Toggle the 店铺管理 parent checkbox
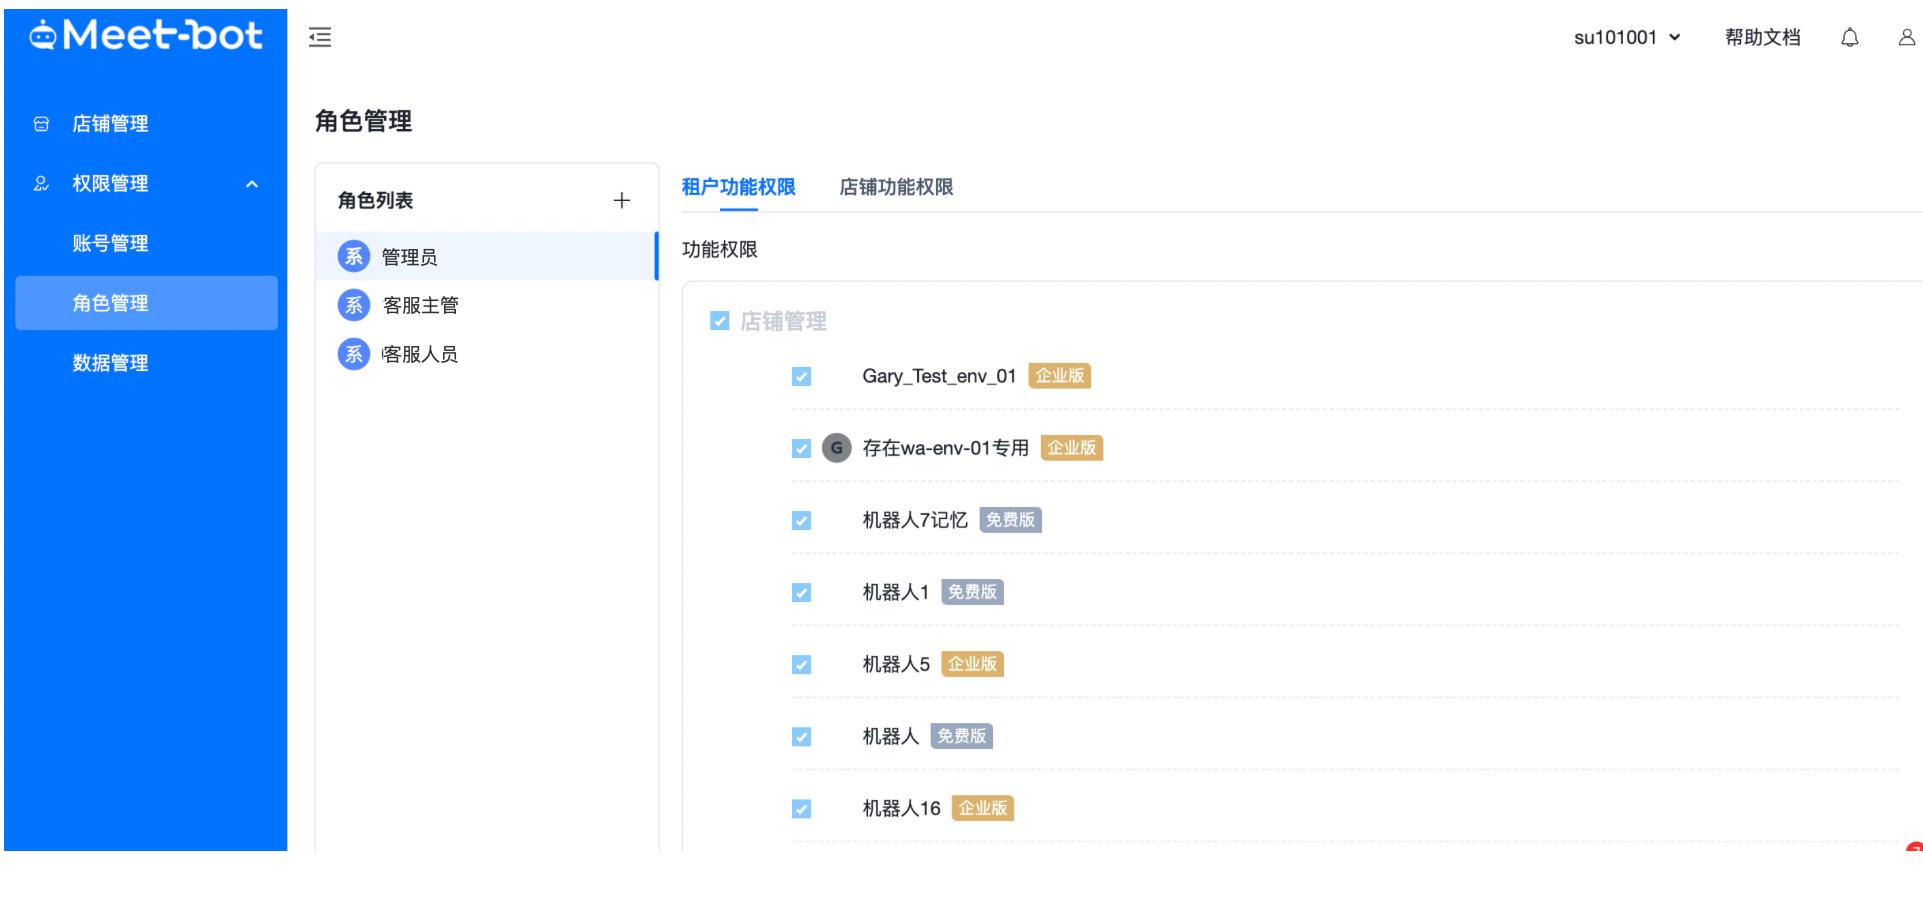 point(720,321)
